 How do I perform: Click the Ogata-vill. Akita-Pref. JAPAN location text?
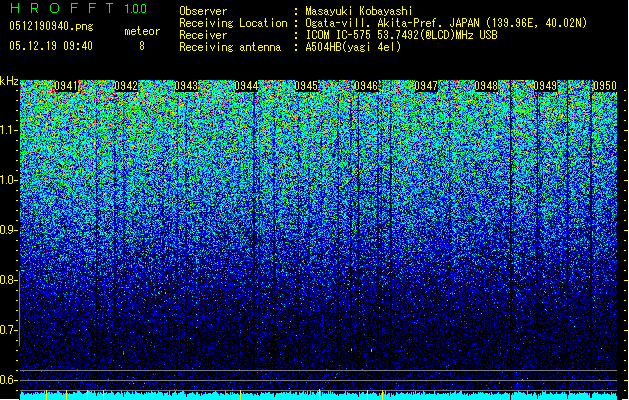[446, 23]
